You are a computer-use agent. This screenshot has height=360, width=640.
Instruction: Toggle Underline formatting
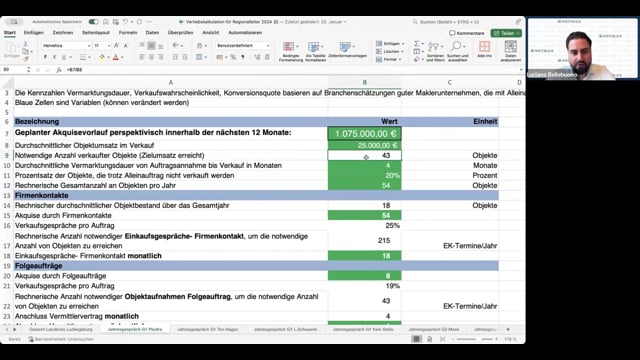(64, 57)
